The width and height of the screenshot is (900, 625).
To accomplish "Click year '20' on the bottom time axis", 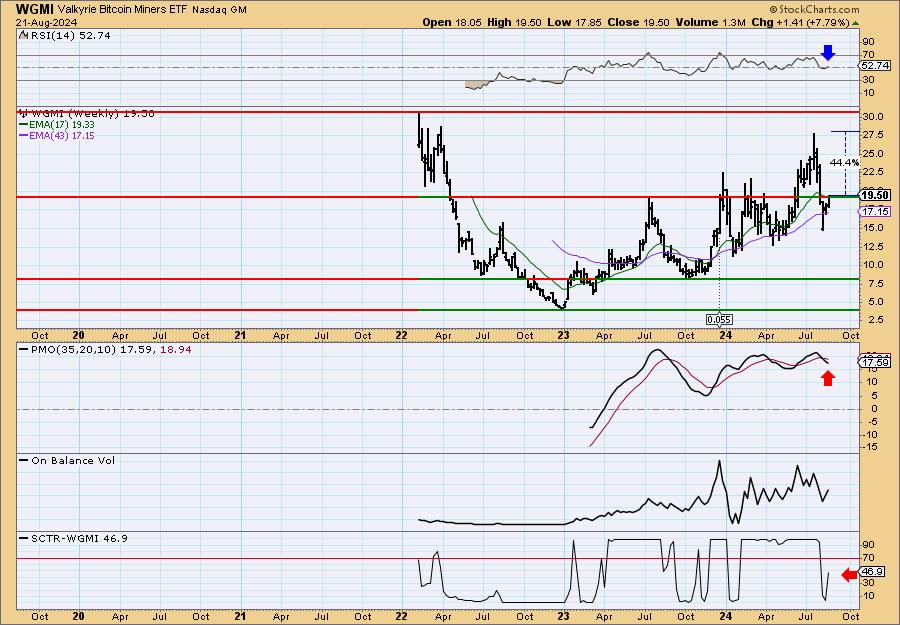I will click(79, 616).
